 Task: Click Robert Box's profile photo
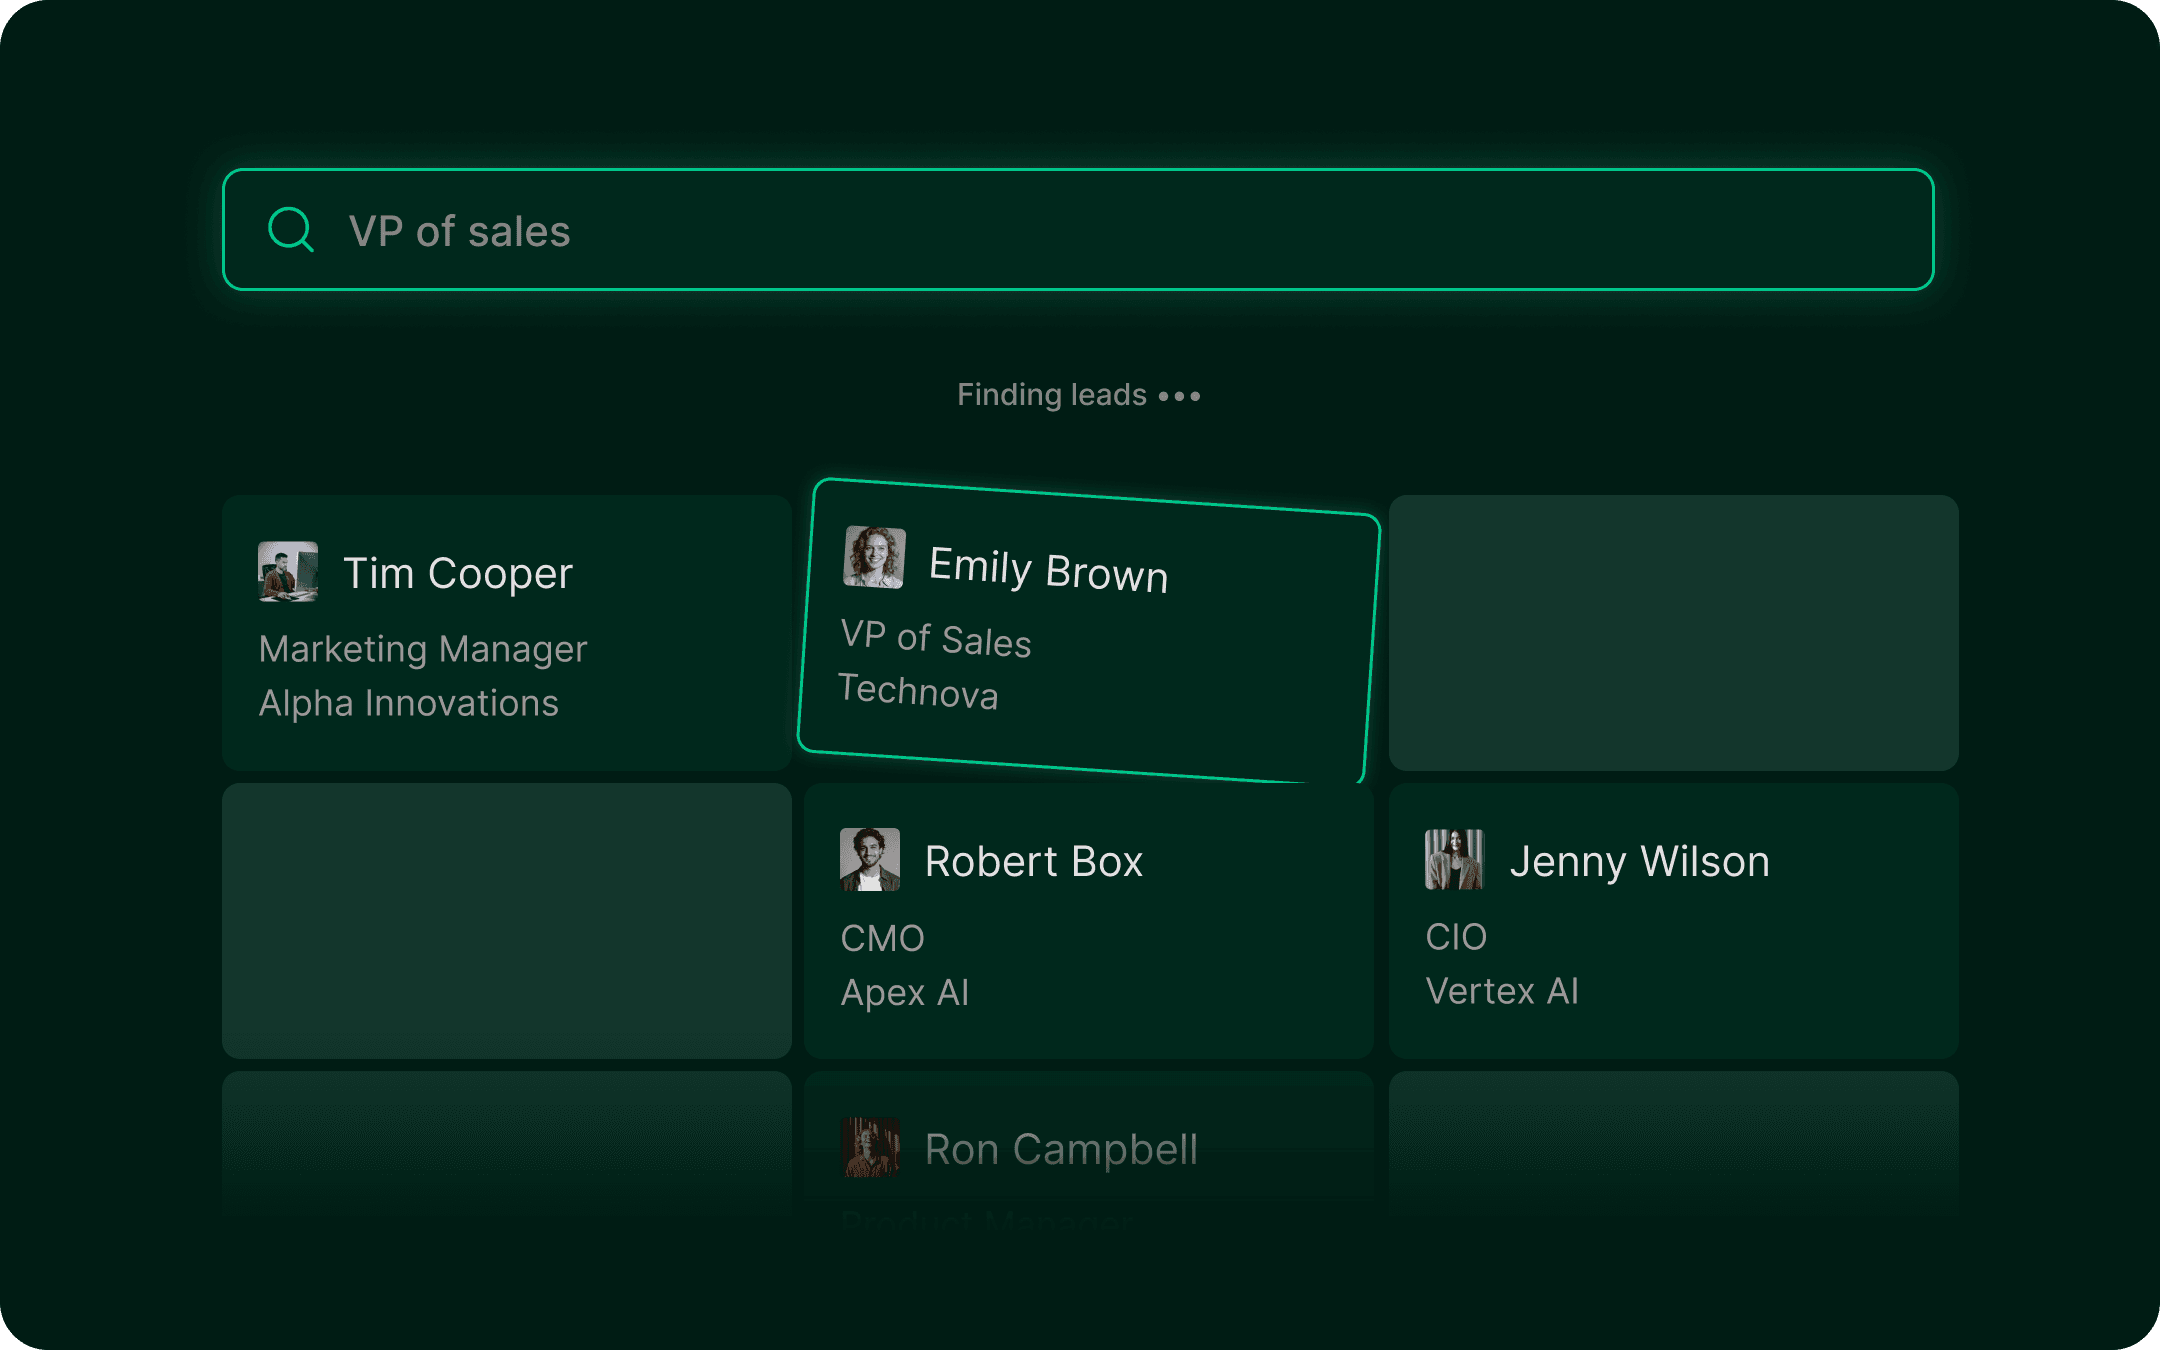coord(870,859)
